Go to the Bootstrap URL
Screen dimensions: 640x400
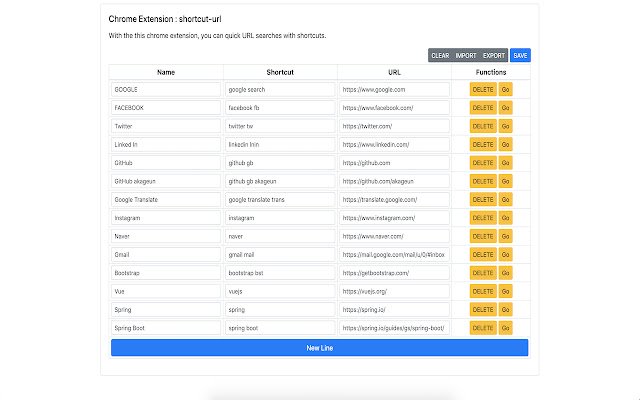(505, 273)
